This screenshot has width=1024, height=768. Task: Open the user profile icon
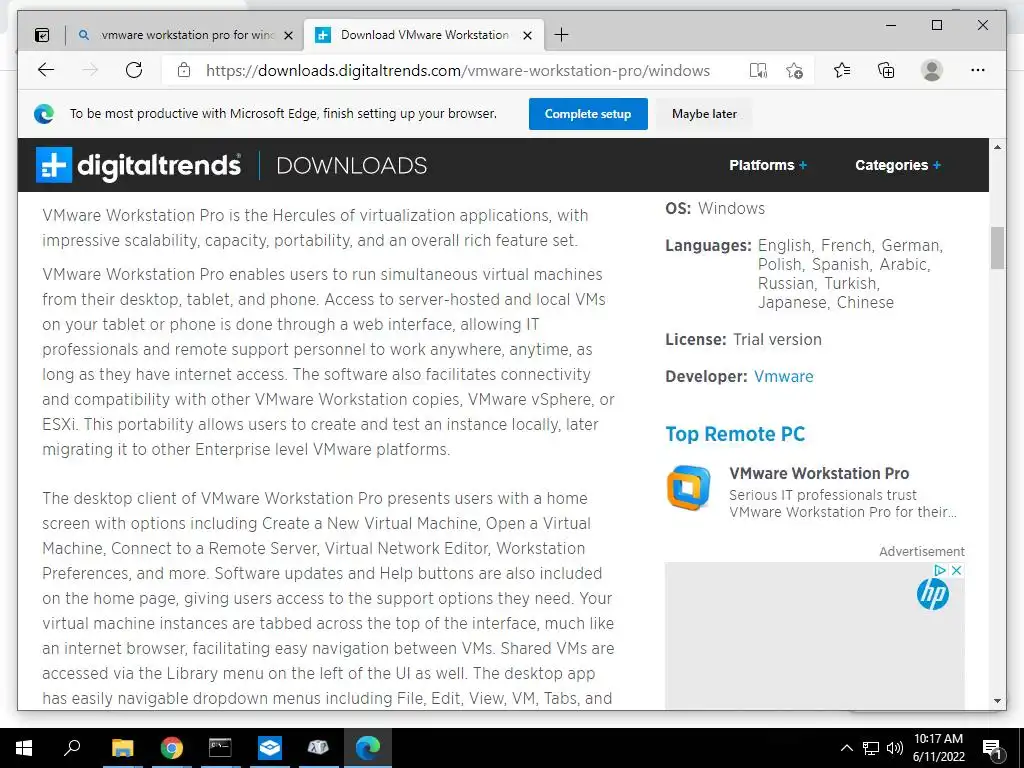coord(932,70)
